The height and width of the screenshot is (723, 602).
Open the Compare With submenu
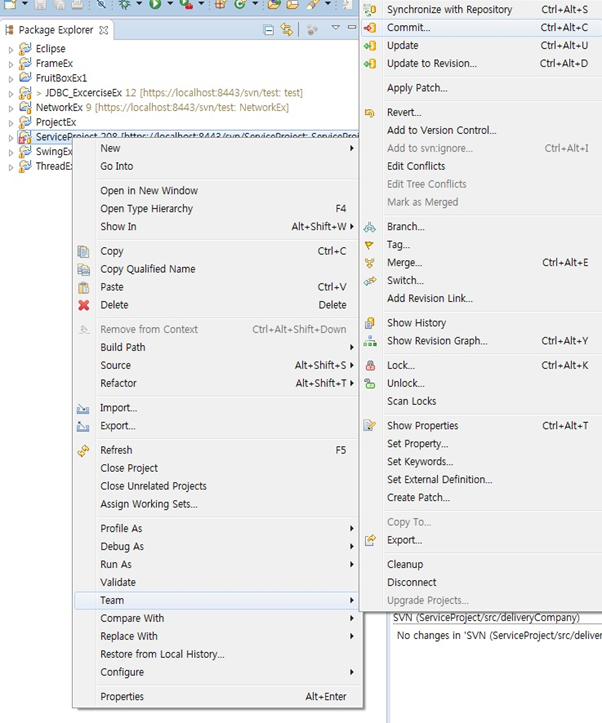point(216,618)
